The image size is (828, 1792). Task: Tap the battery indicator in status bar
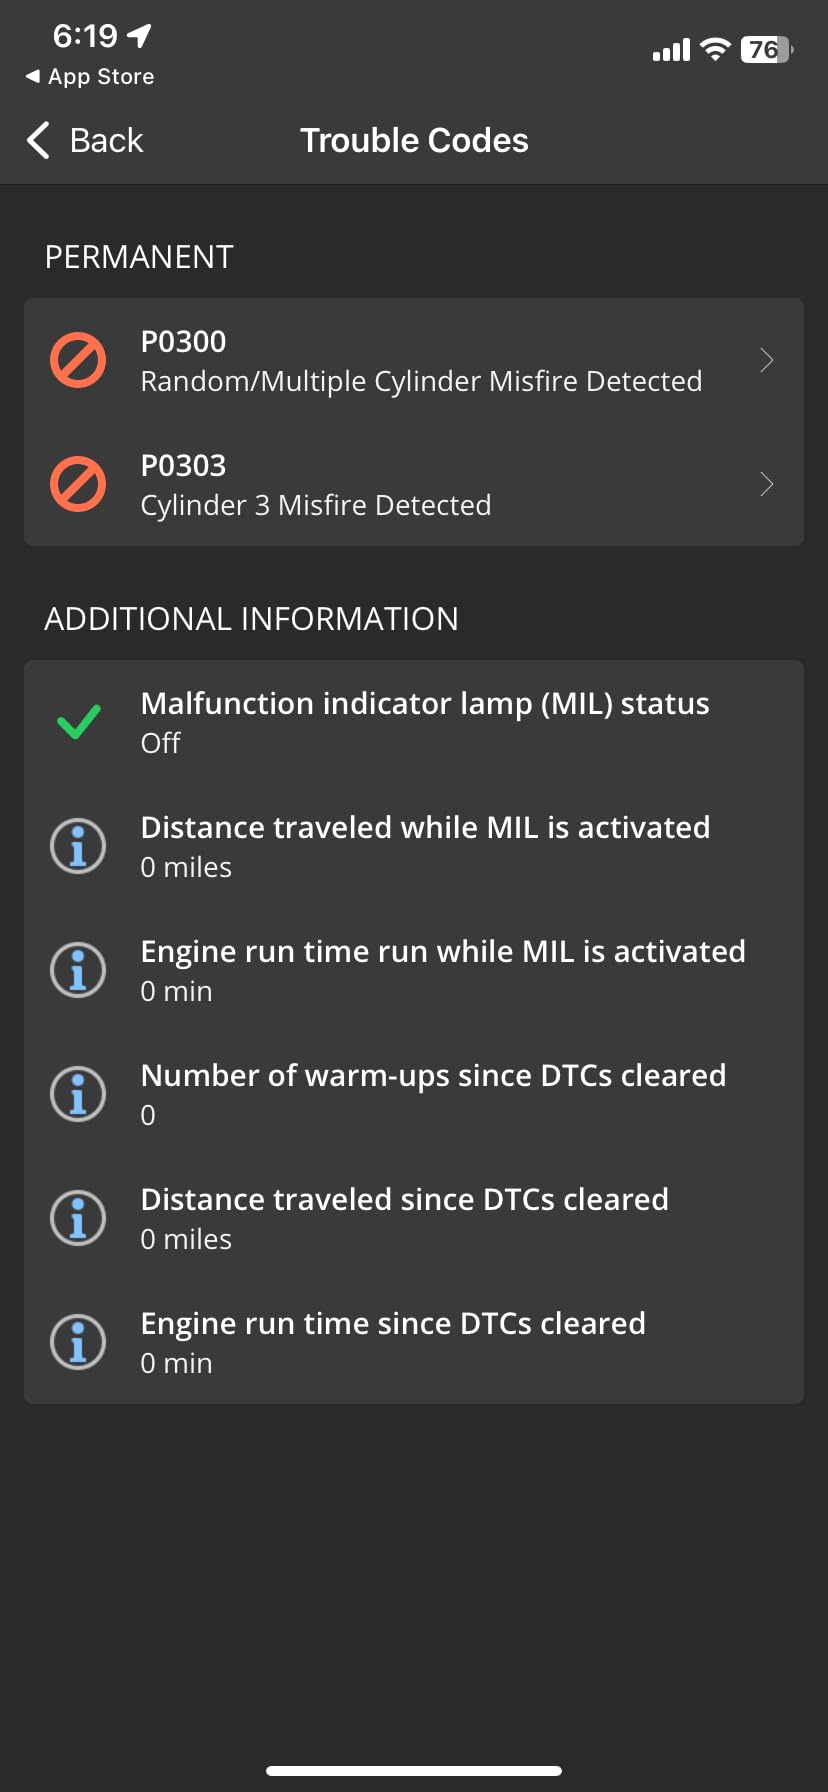[767, 49]
